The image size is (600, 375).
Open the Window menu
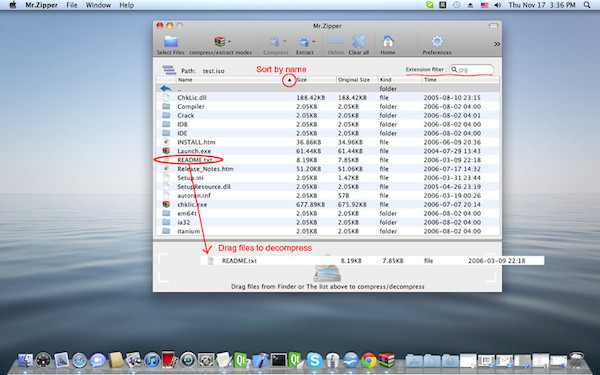click(98, 5)
